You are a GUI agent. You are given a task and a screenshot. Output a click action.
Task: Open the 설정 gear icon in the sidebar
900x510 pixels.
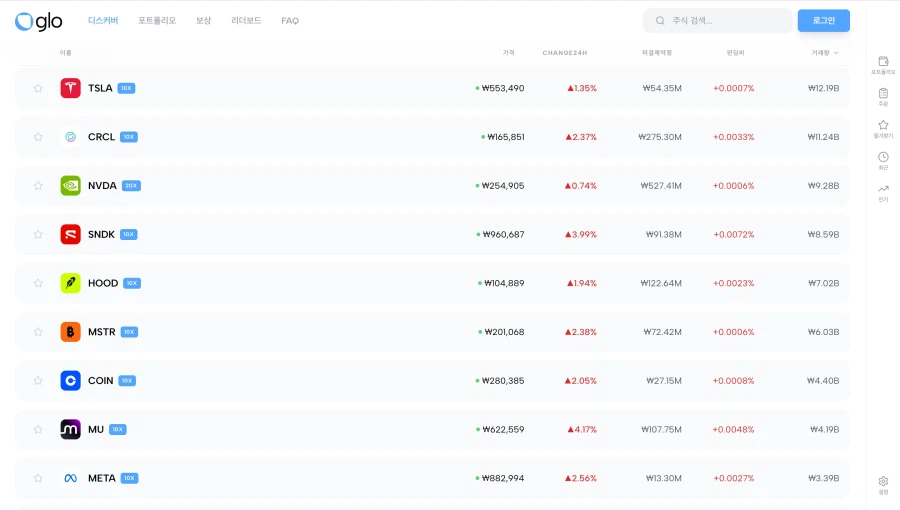point(883,482)
